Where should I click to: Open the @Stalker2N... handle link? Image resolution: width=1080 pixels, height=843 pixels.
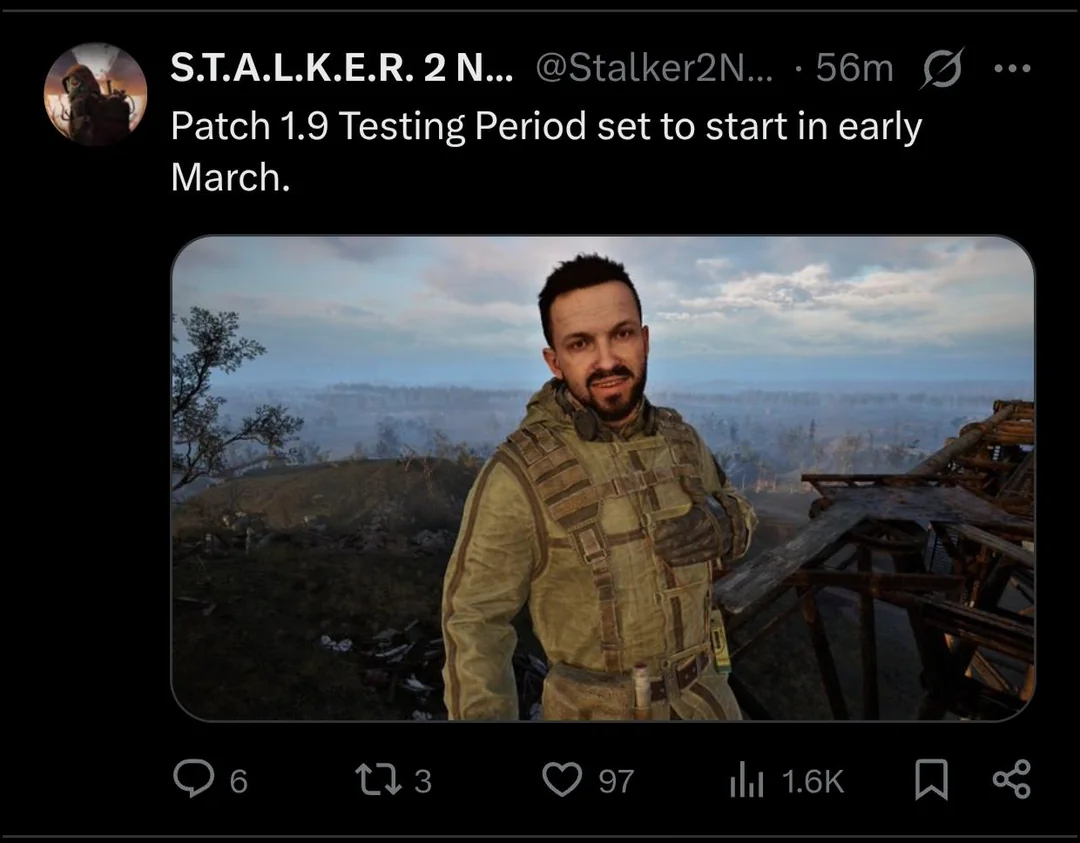pos(654,68)
